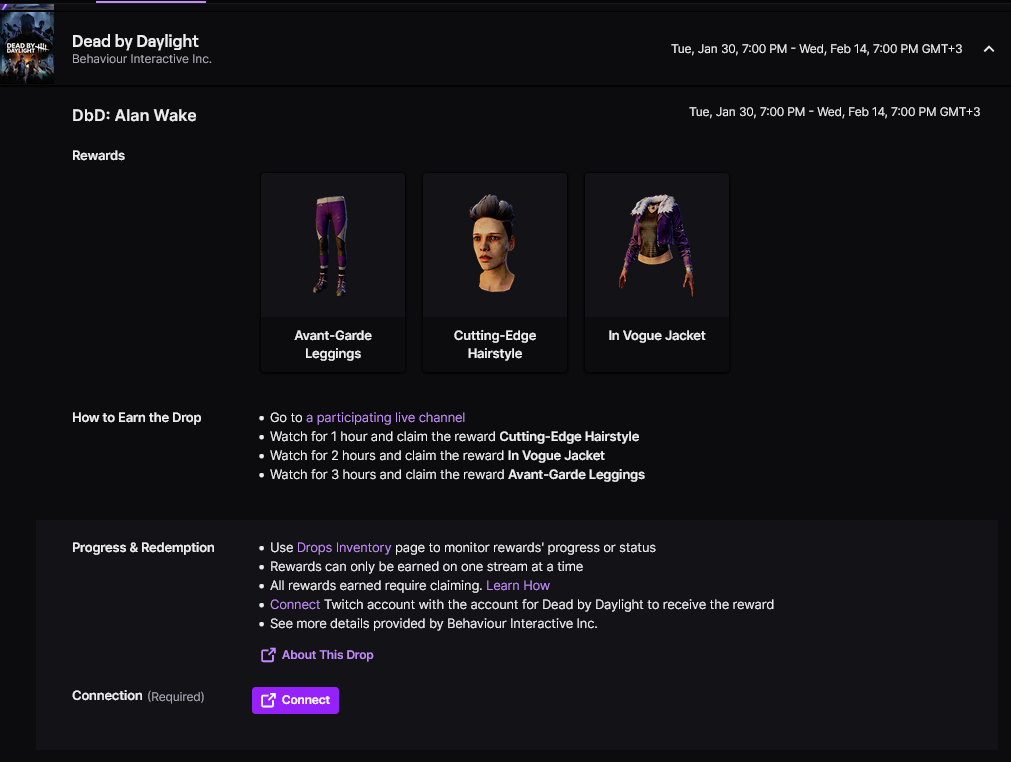
Task: Select the In Vogue Jacket reward card
Action: click(x=656, y=273)
